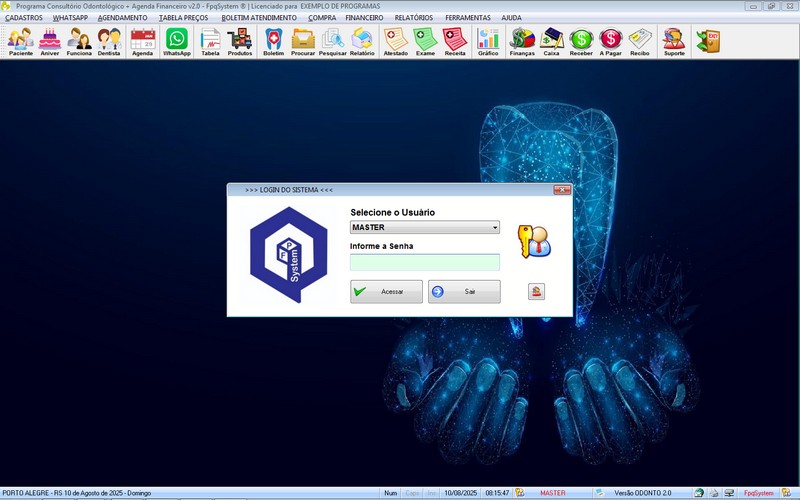The image size is (800, 500).
Task: Click the small icon button beside Sair
Action: pyautogui.click(x=537, y=292)
